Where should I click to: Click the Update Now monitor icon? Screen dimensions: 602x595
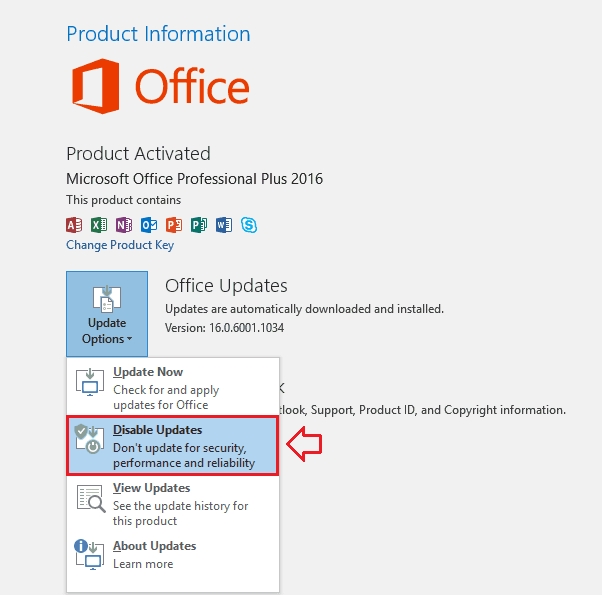(x=90, y=382)
